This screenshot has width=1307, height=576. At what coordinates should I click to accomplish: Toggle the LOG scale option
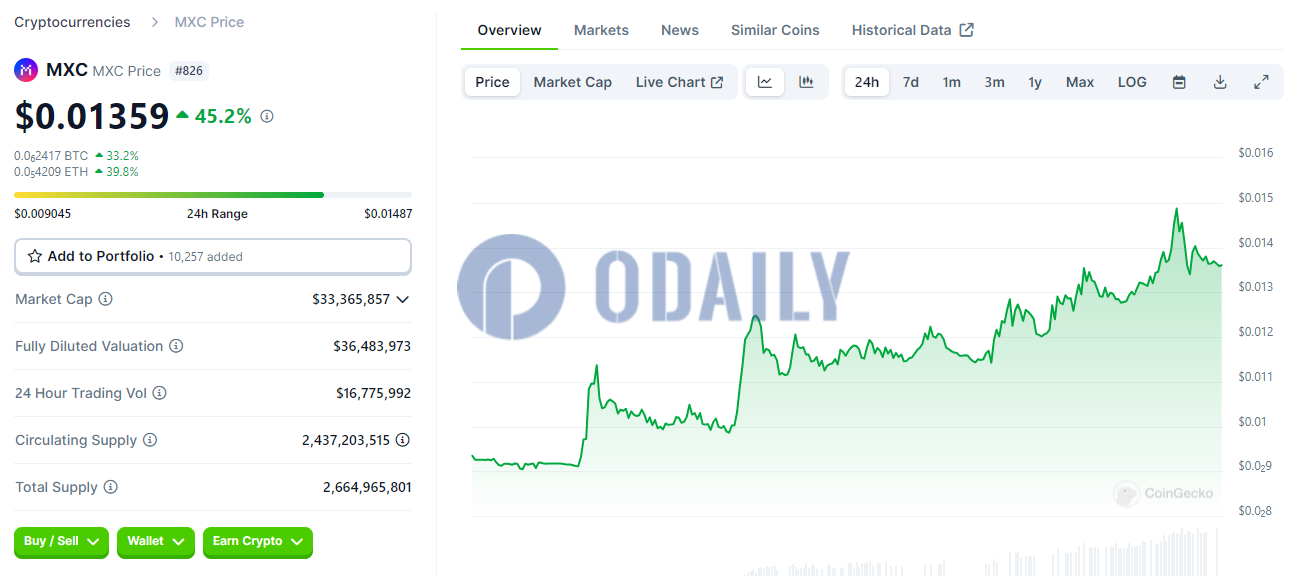pos(1132,82)
